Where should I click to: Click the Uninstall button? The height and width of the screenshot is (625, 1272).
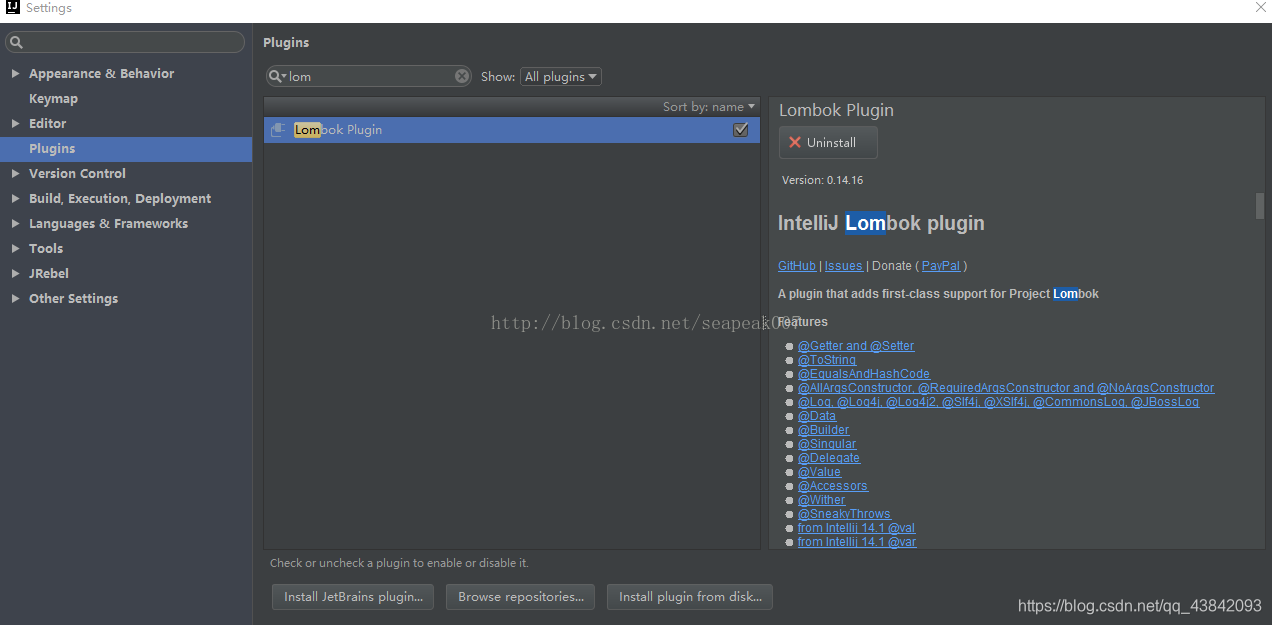(x=828, y=142)
